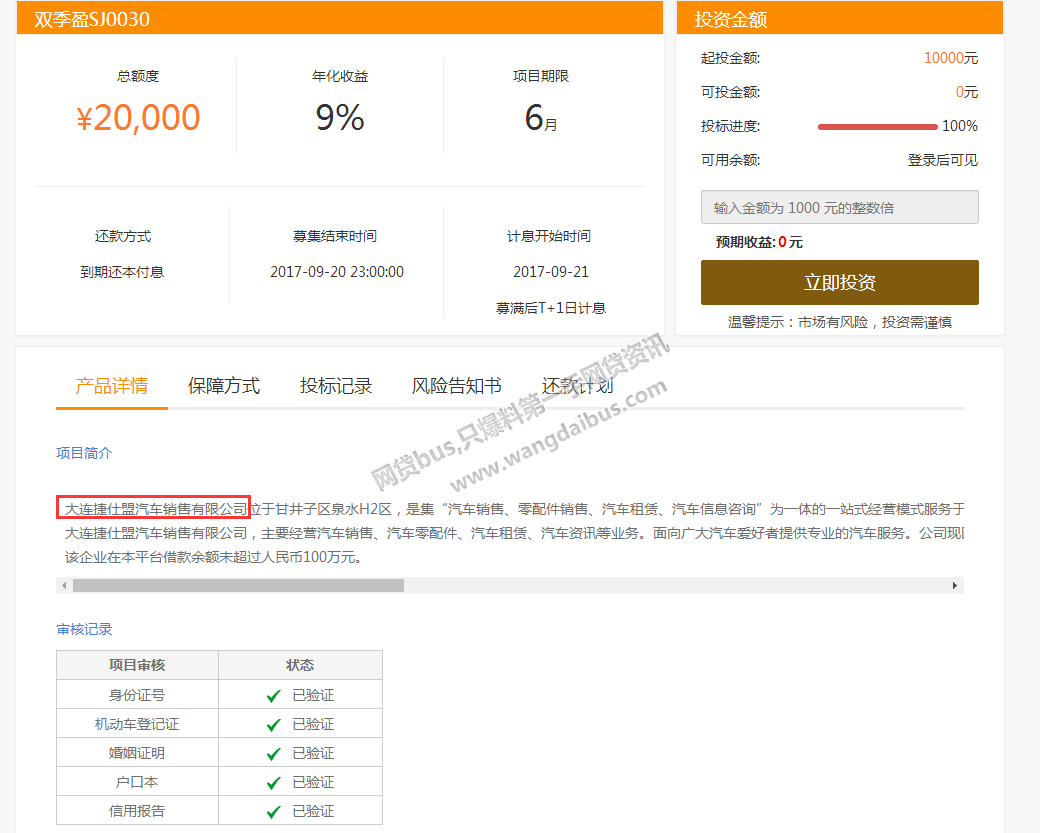The image size is (1040, 833).
Task: Click the 登录后可见 balance text
Action: pos(942,160)
